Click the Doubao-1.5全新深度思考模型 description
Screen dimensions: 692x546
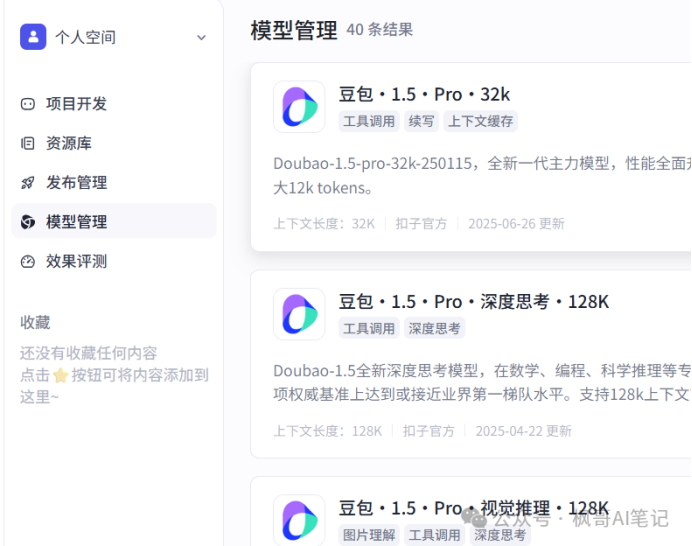pyautogui.click(x=482, y=382)
